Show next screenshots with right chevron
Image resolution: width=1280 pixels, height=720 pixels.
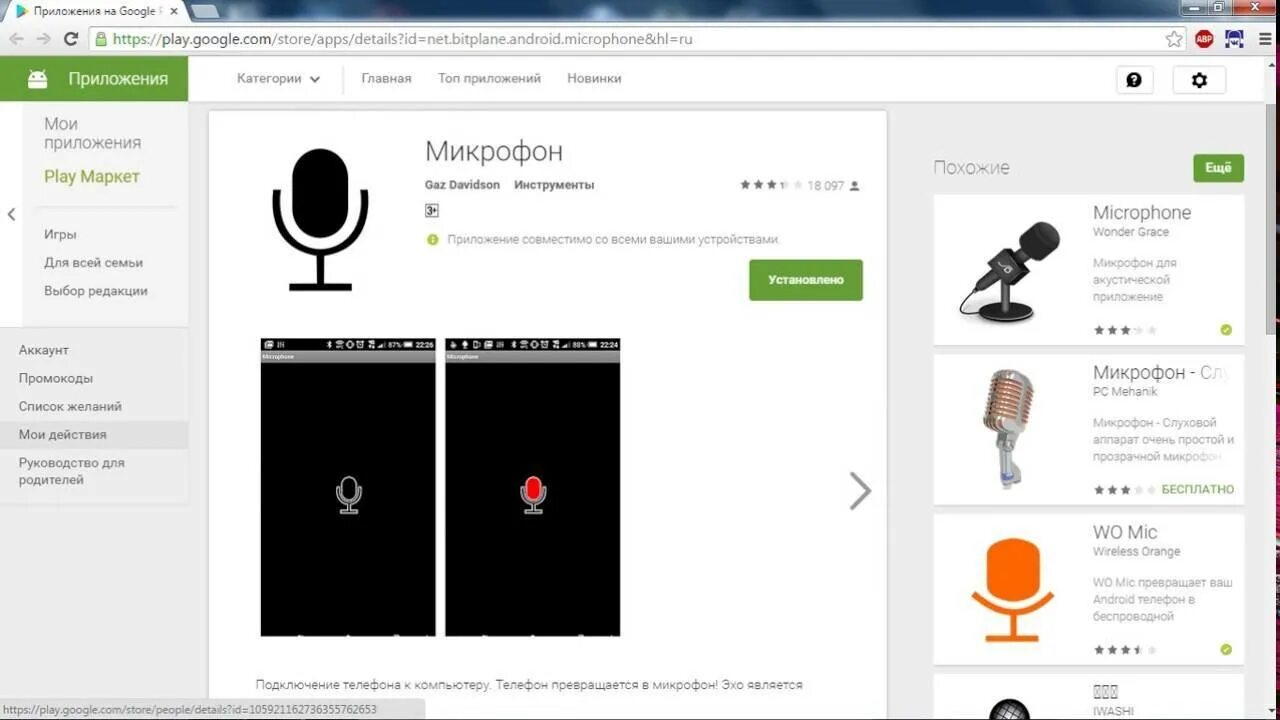(x=860, y=491)
